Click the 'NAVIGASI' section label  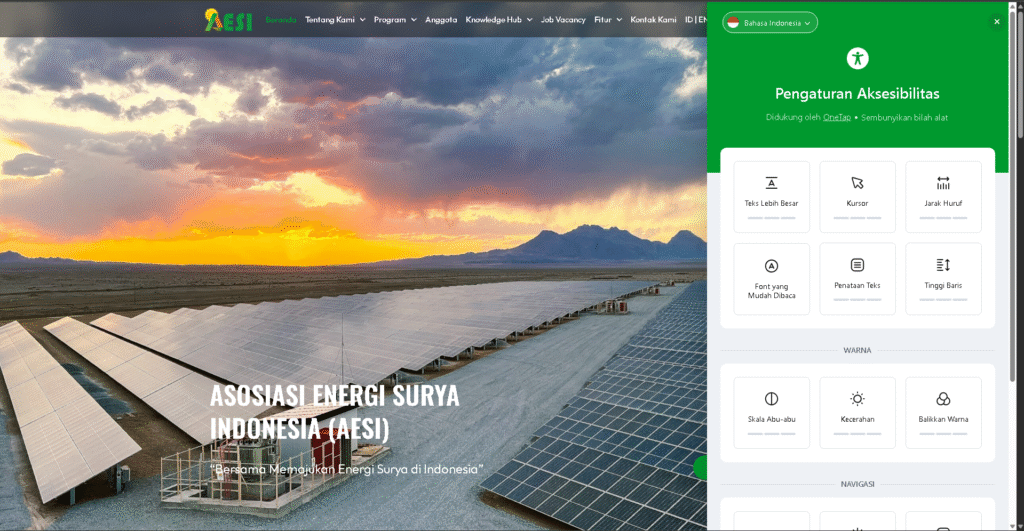click(857, 484)
